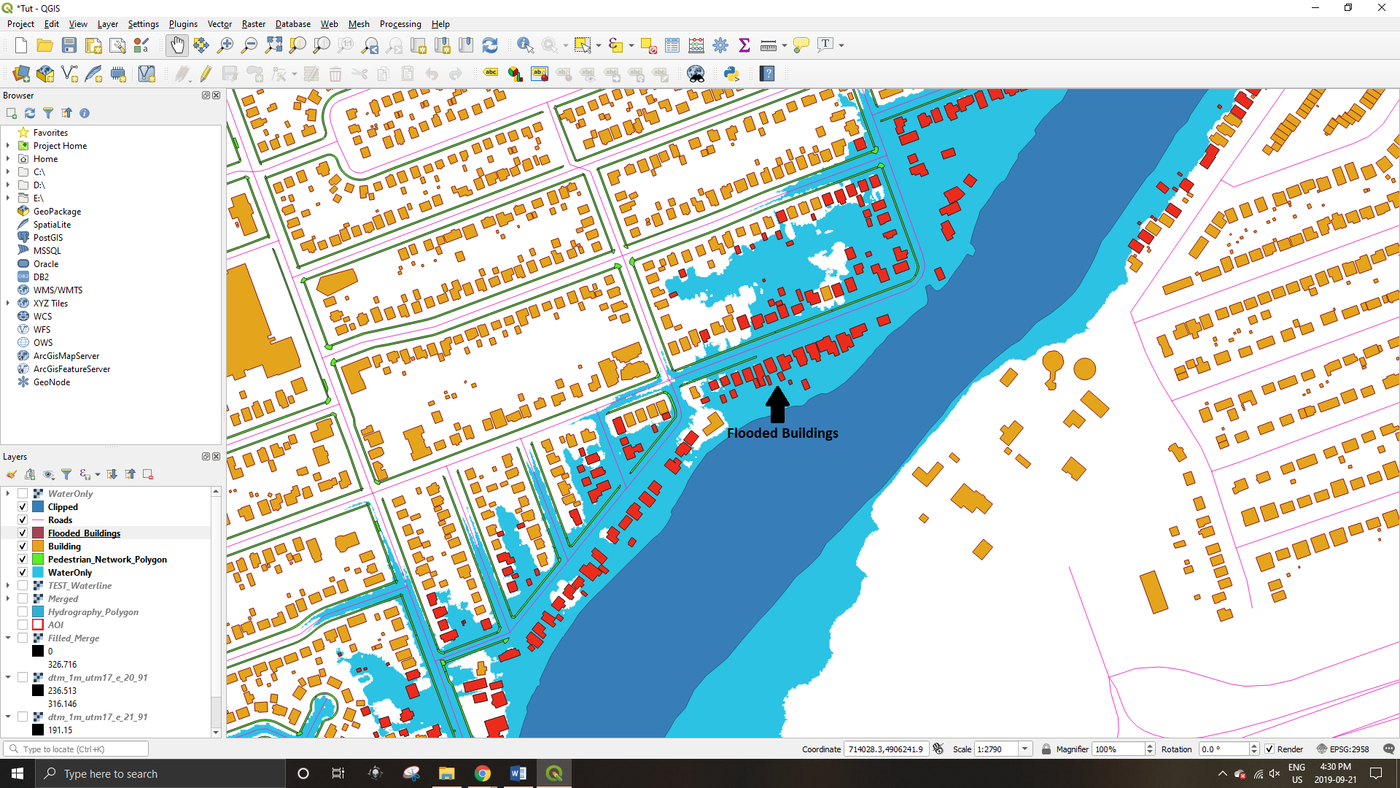
Task: Select the Pan Map hand tool
Action: 177,45
